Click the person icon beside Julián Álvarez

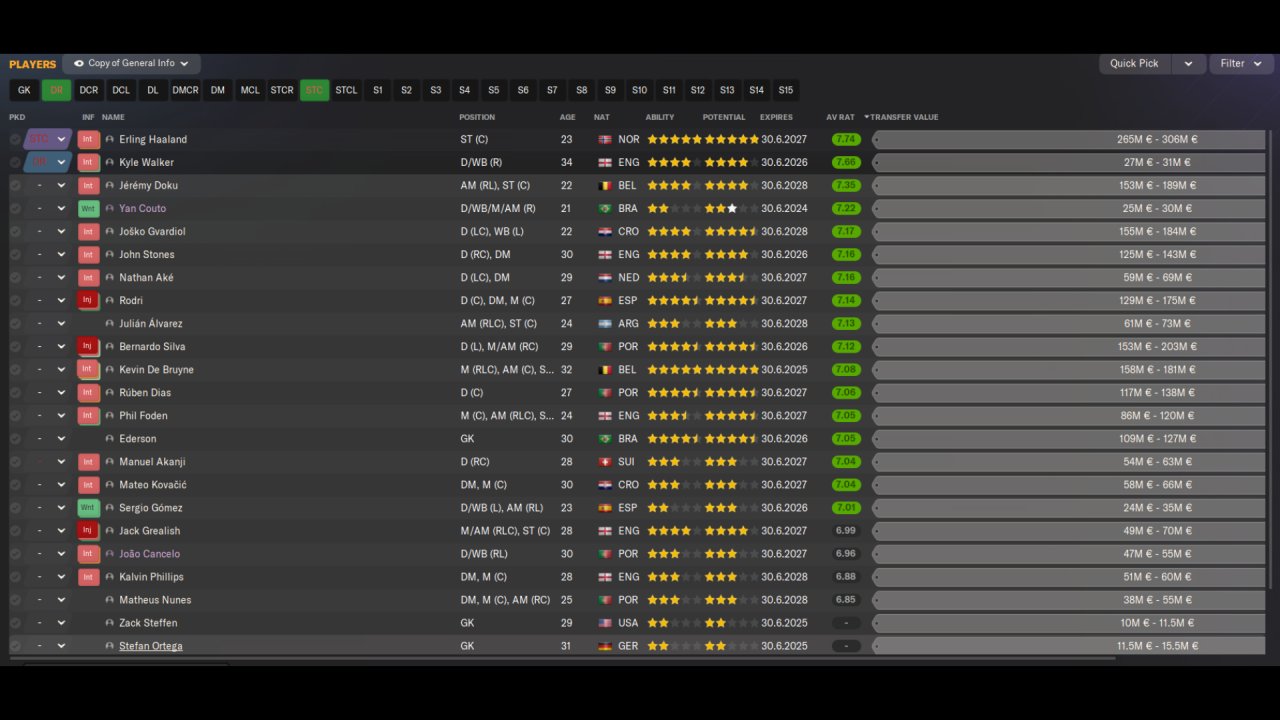[110, 324]
